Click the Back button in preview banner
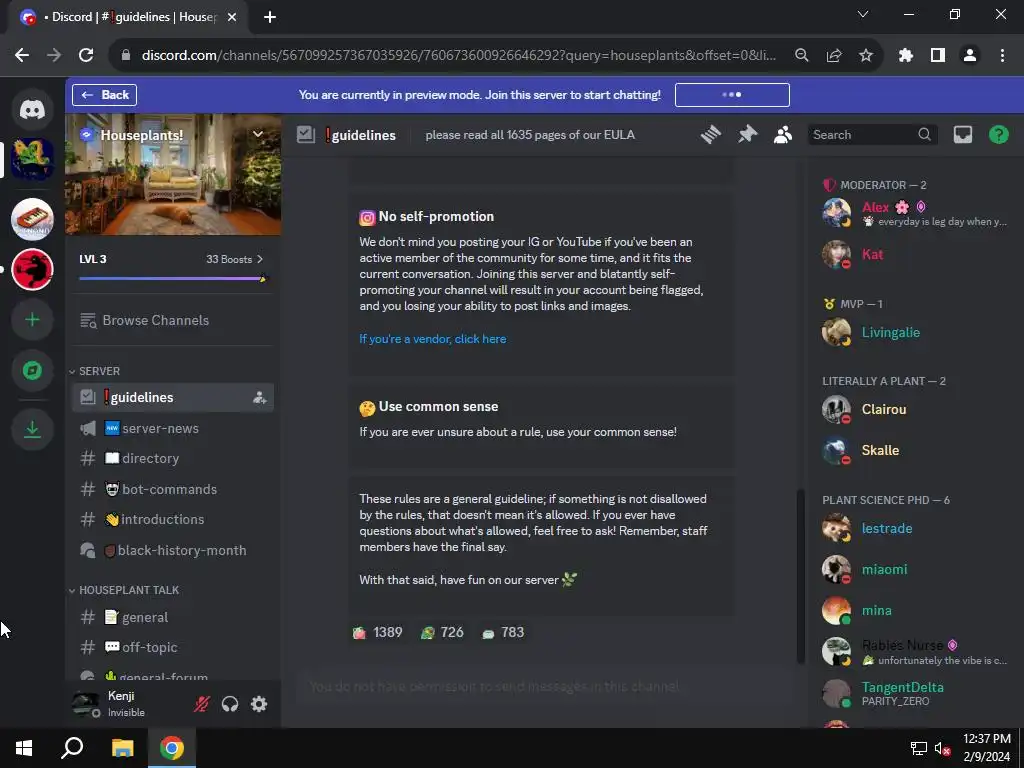 (x=104, y=95)
